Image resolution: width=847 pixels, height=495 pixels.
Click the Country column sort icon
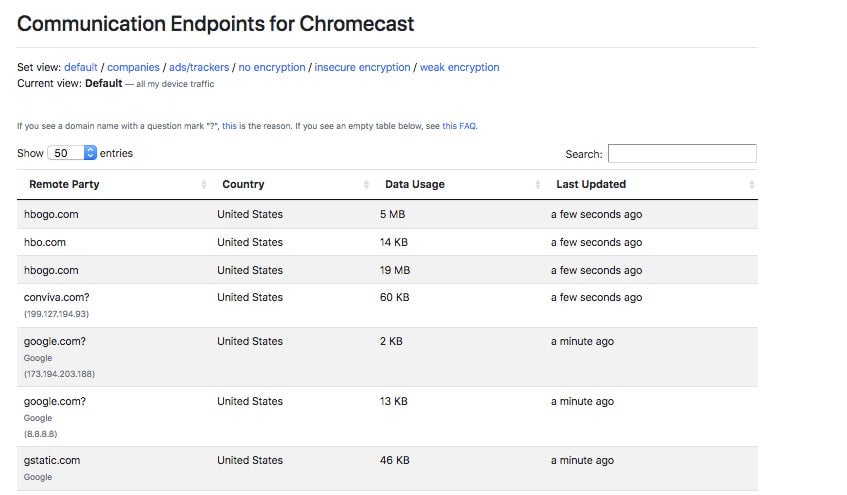[367, 185]
